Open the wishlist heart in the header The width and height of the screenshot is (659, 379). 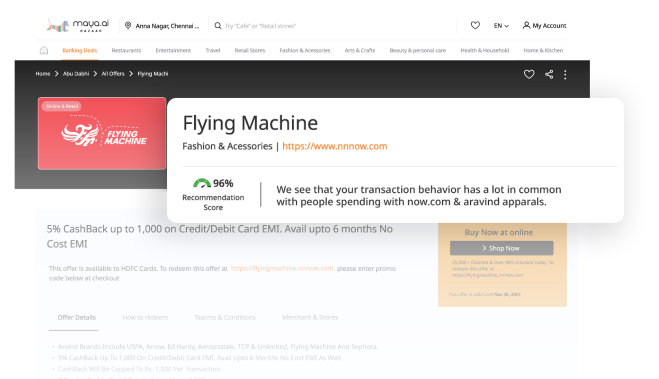(x=475, y=26)
